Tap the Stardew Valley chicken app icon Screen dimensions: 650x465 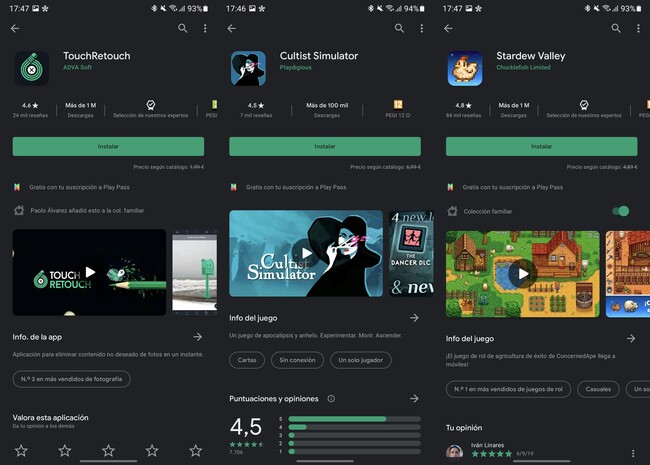(x=465, y=68)
